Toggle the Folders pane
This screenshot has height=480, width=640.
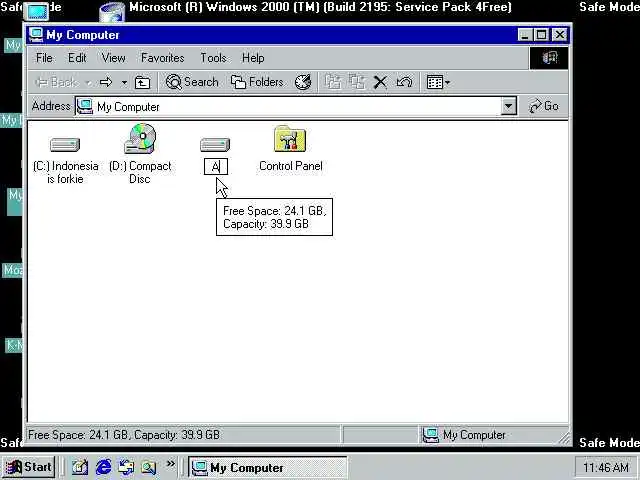pyautogui.click(x=257, y=82)
